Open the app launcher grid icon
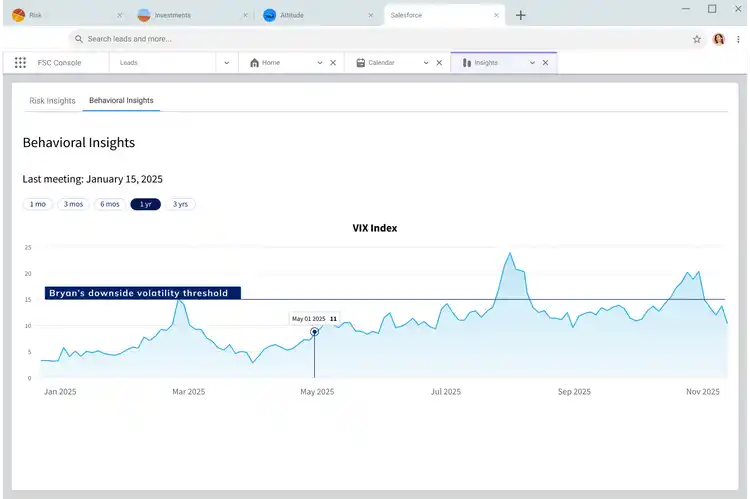The width and height of the screenshot is (750, 499). (20, 62)
